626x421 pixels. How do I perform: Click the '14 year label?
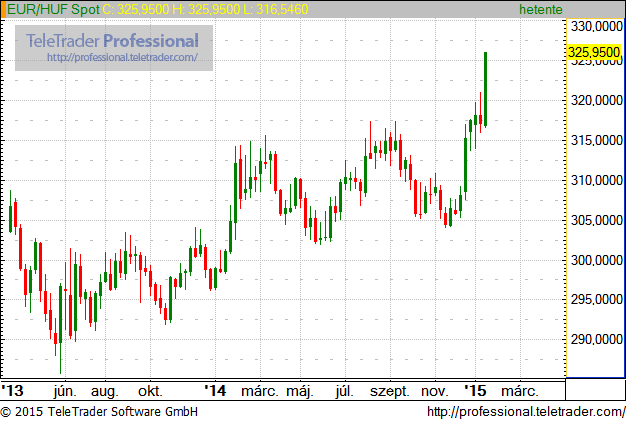click(215, 391)
